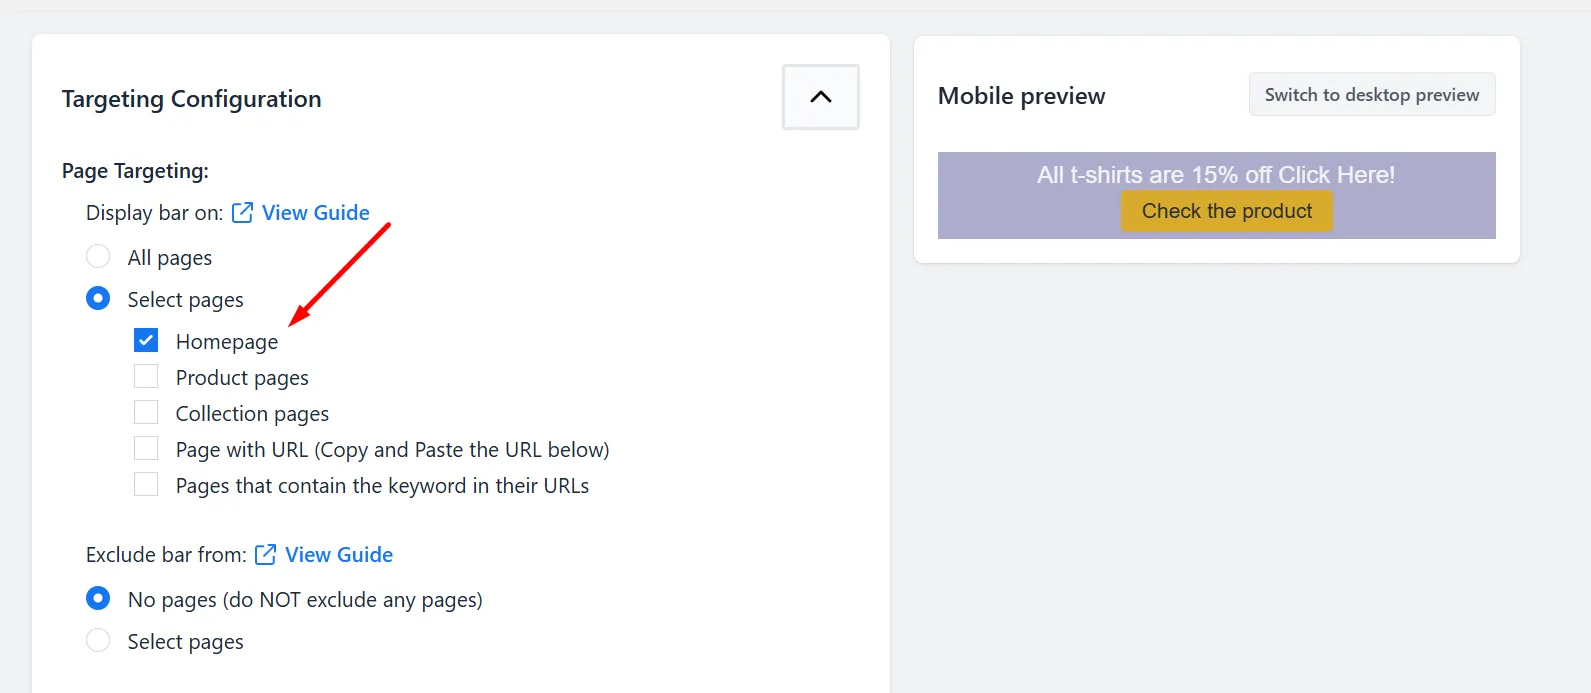Tick the Page with URL checkbox

click(x=146, y=449)
